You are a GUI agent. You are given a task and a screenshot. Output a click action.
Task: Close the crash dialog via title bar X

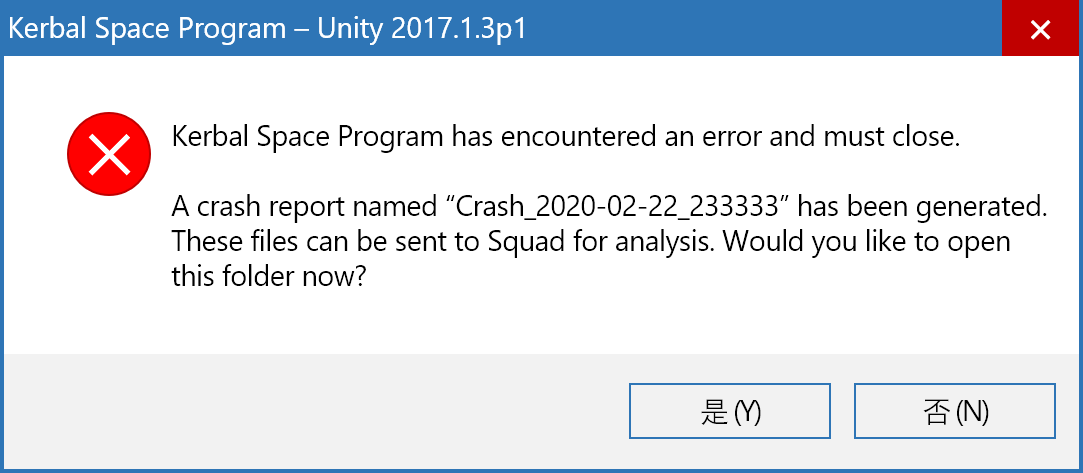point(1040,29)
